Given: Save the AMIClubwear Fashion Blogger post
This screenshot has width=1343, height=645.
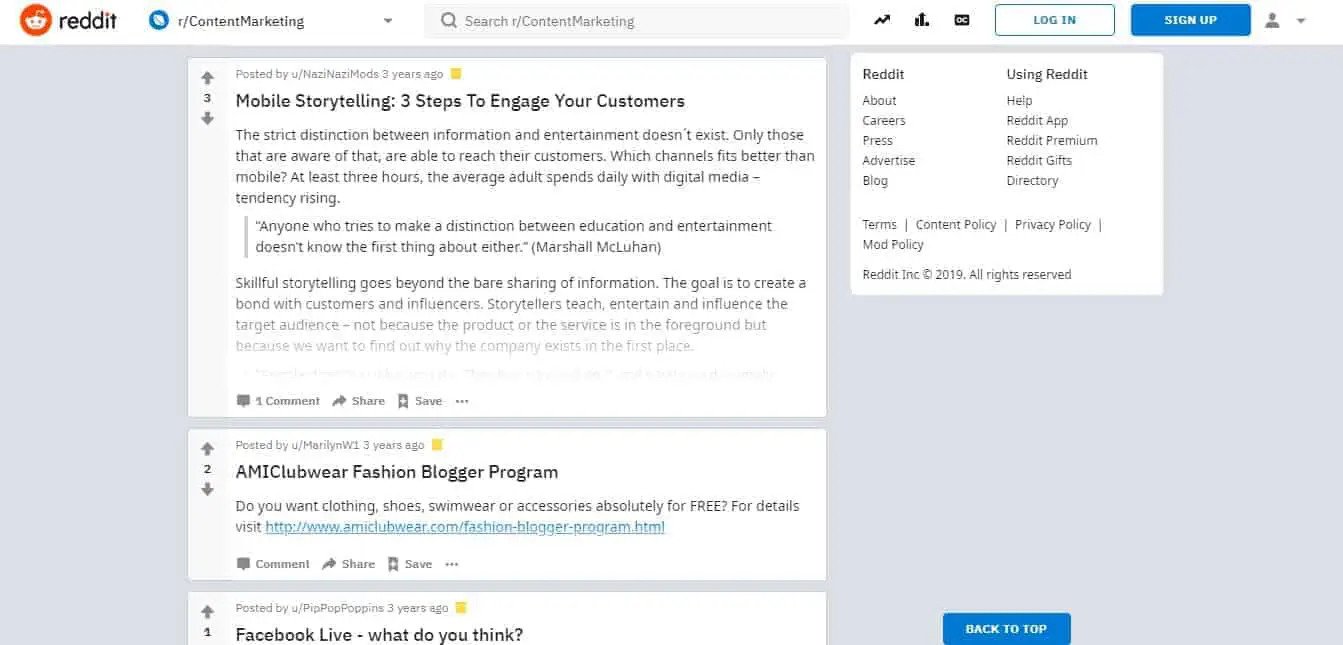Looking at the screenshot, I should pos(409,564).
